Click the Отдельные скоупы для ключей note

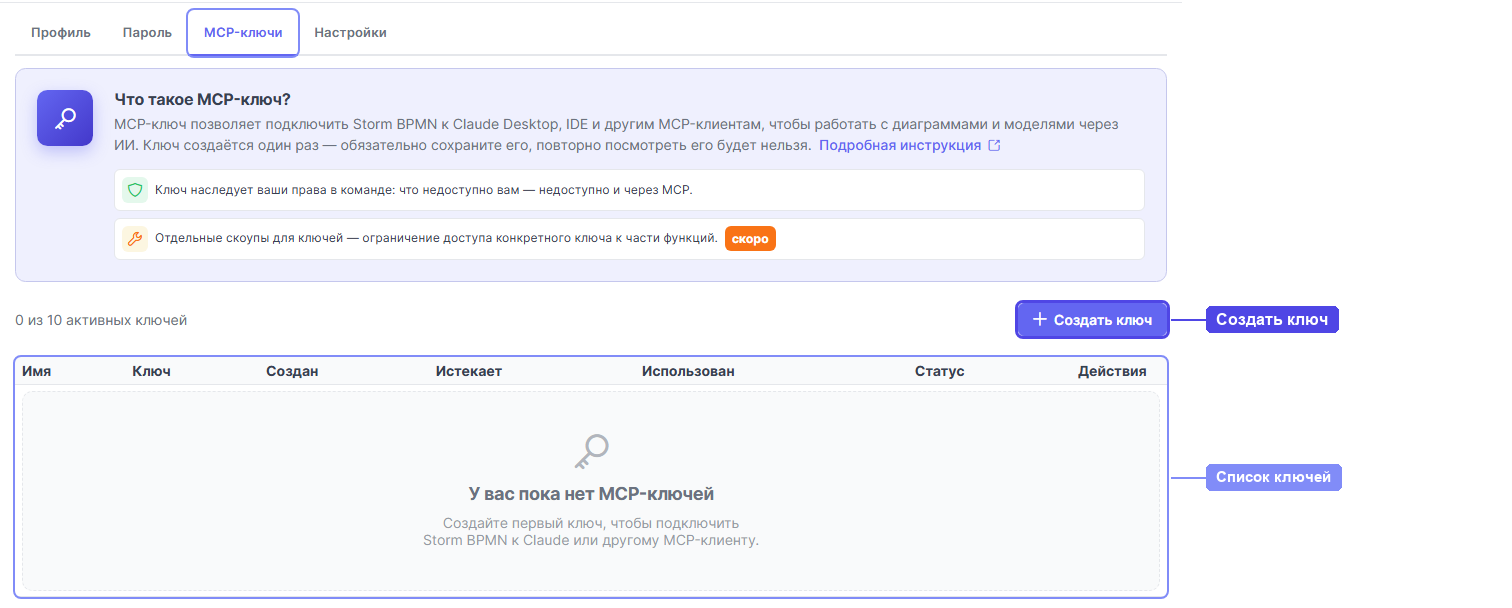(x=630, y=239)
